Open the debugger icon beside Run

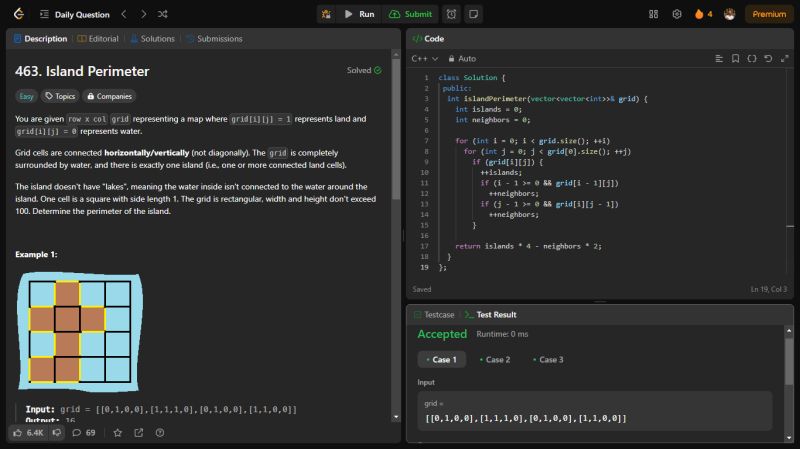click(327, 14)
